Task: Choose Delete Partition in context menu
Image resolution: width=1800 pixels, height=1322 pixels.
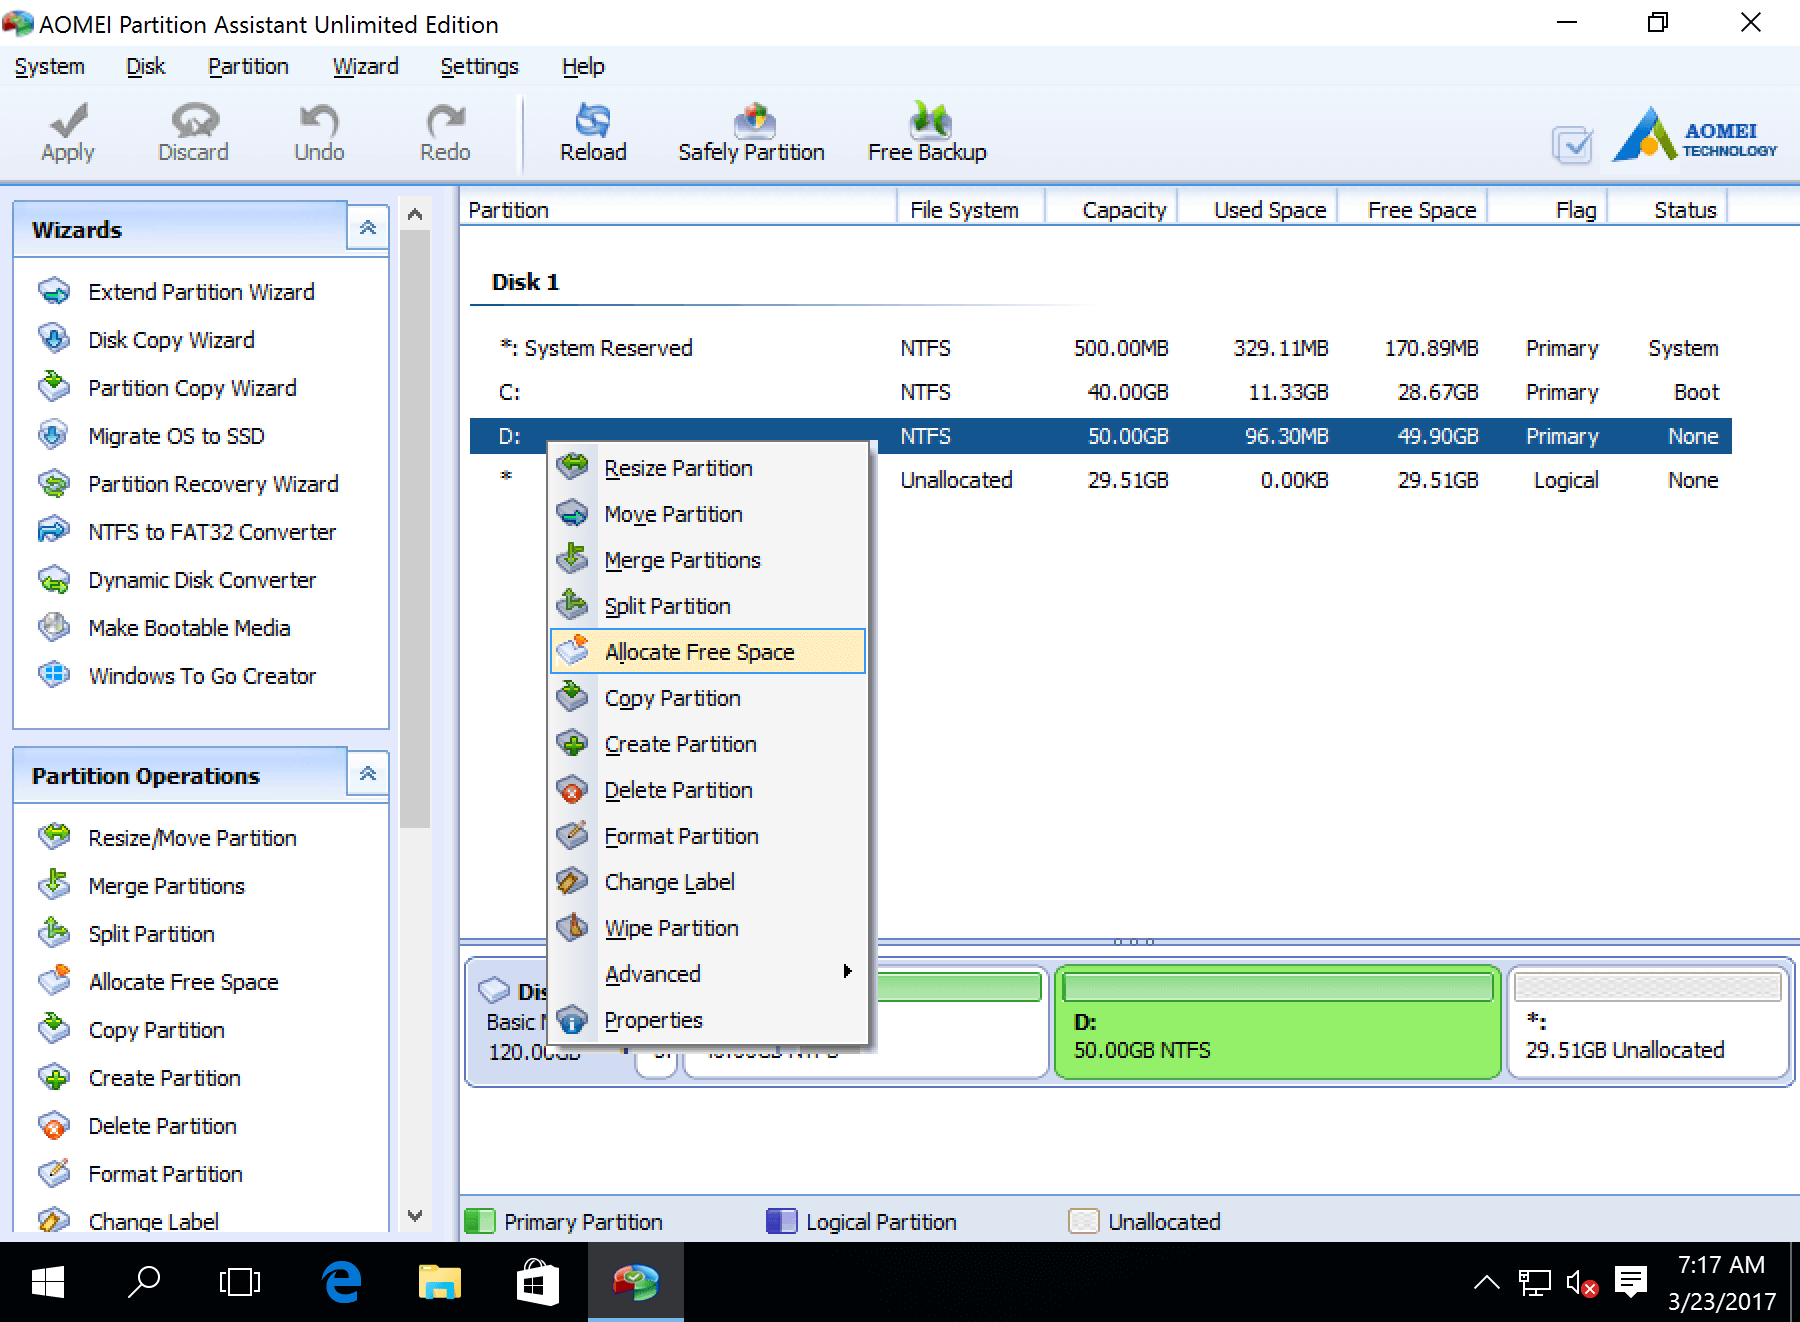Action: pos(708,790)
